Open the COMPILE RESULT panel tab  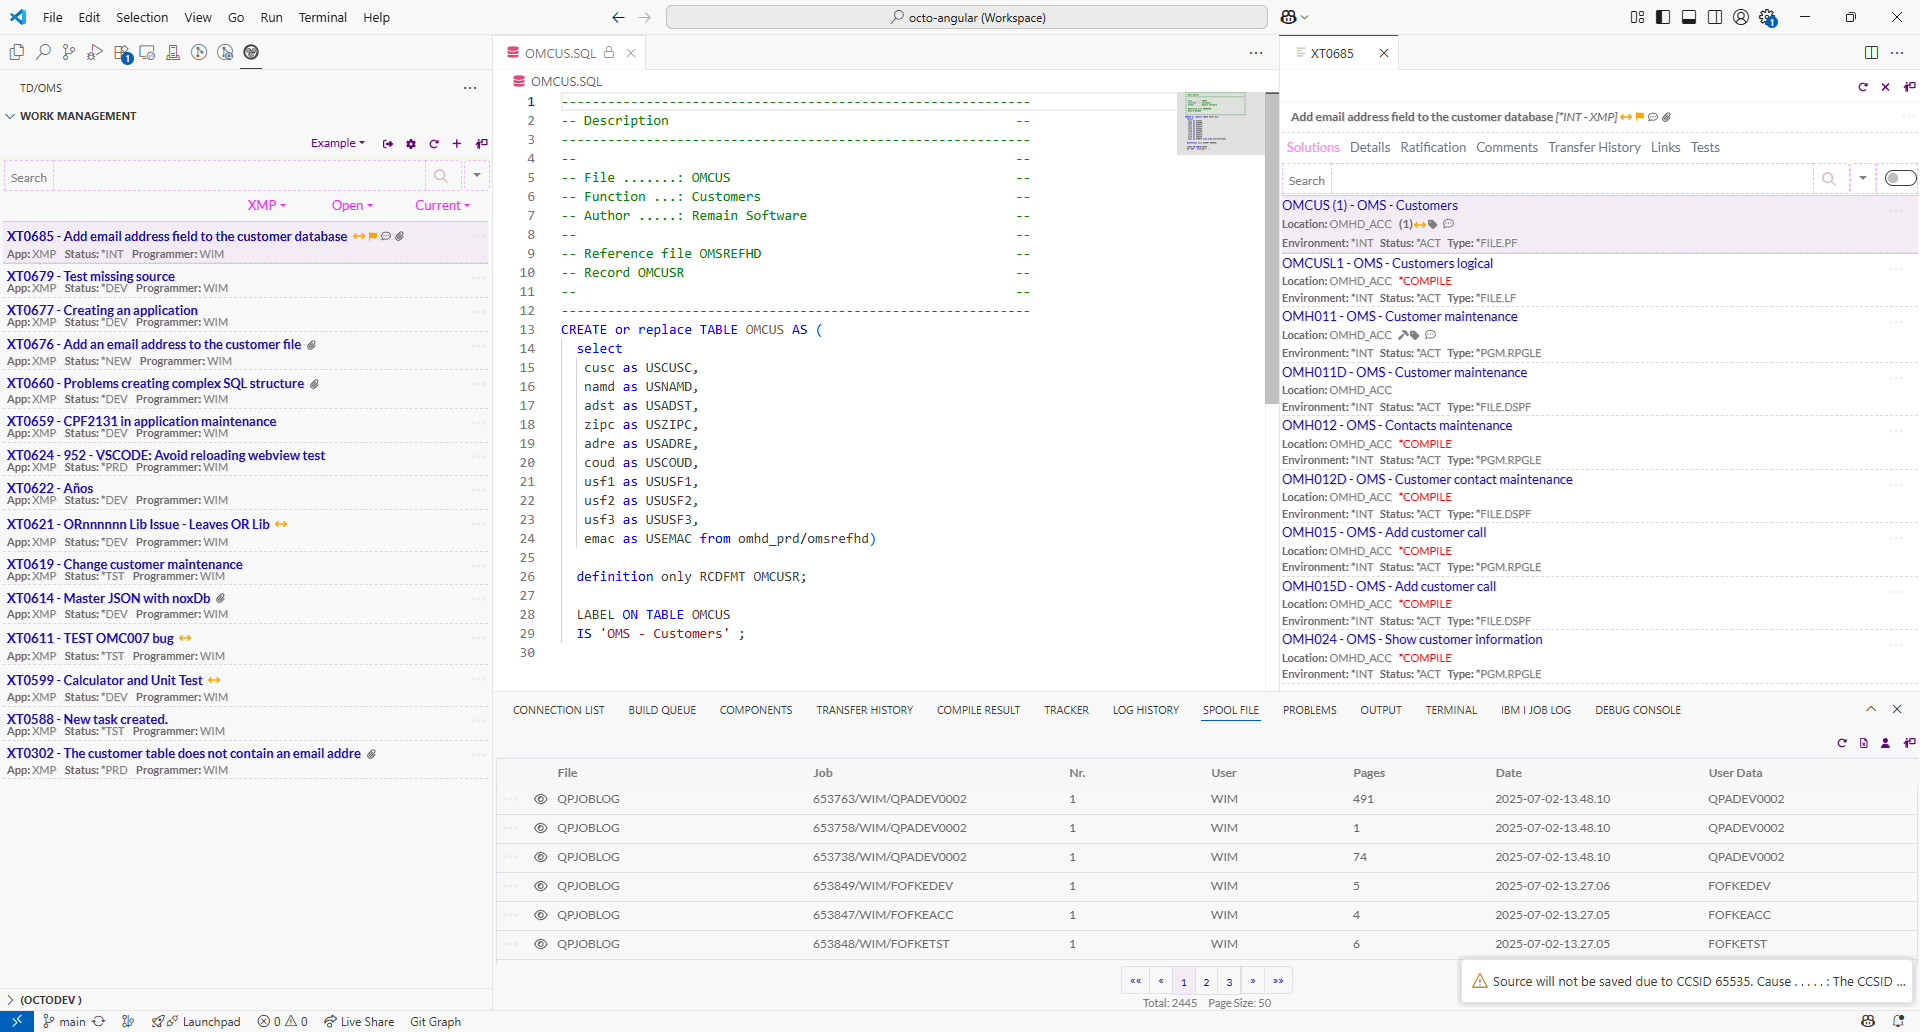[x=978, y=710]
